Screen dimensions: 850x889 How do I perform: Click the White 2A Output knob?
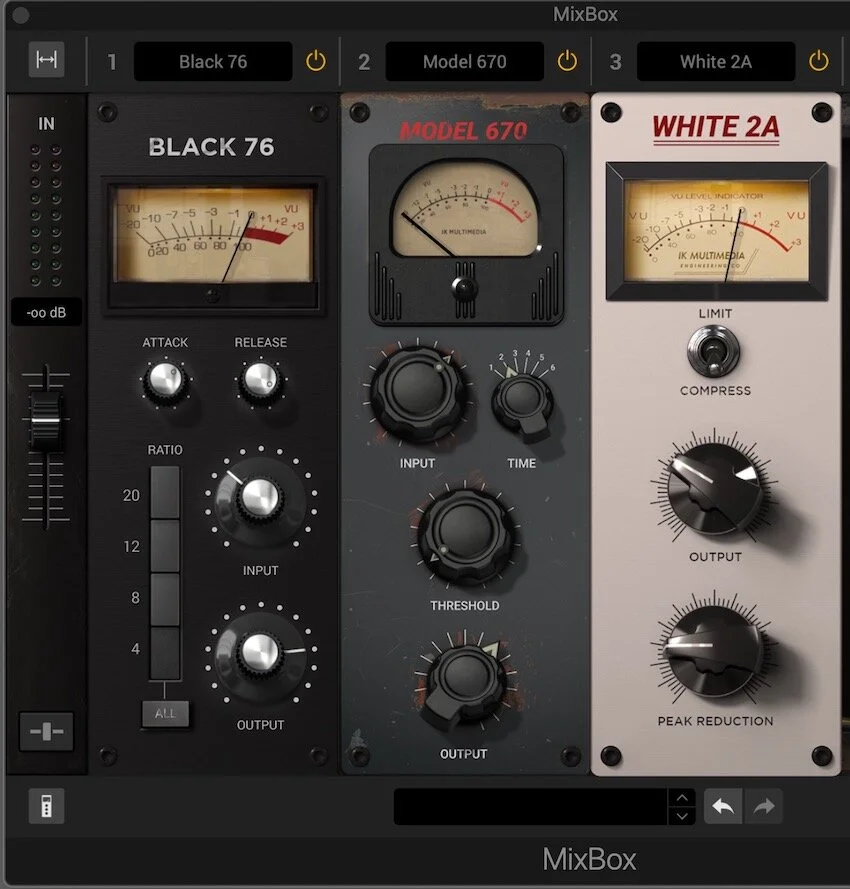click(x=716, y=489)
